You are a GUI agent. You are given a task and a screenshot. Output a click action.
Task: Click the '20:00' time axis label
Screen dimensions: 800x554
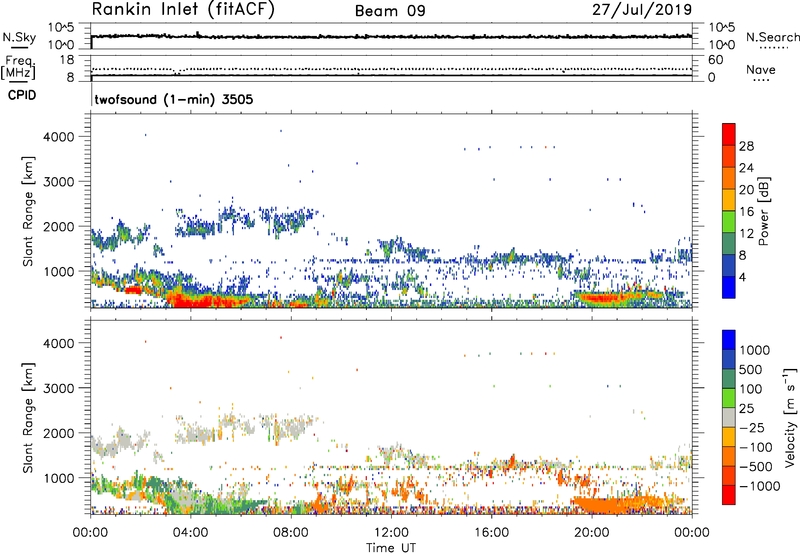coord(591,533)
